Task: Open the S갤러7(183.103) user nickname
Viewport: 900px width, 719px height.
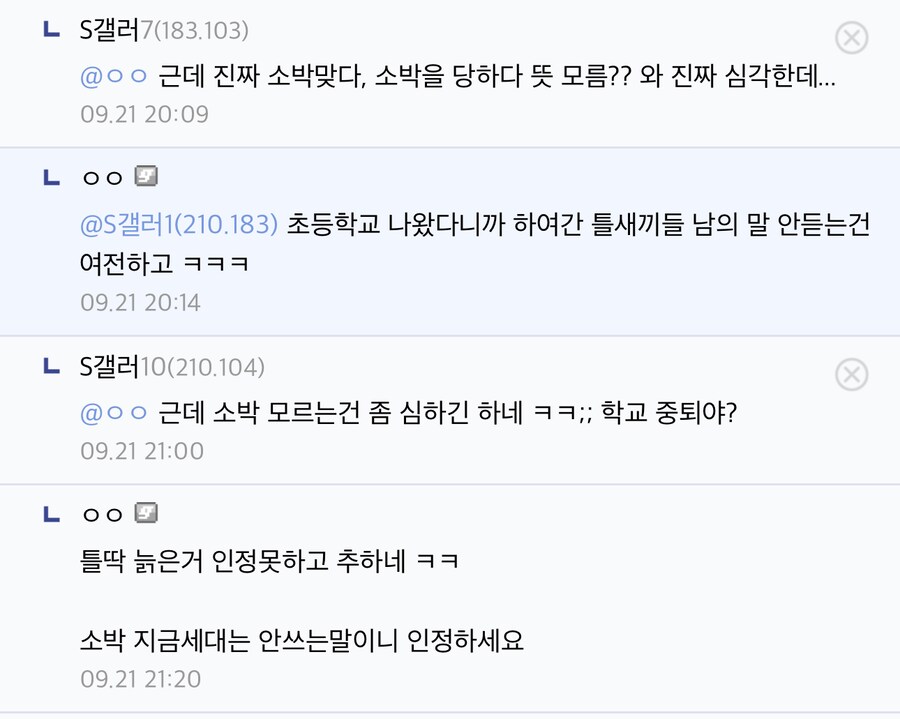Action: point(164,31)
